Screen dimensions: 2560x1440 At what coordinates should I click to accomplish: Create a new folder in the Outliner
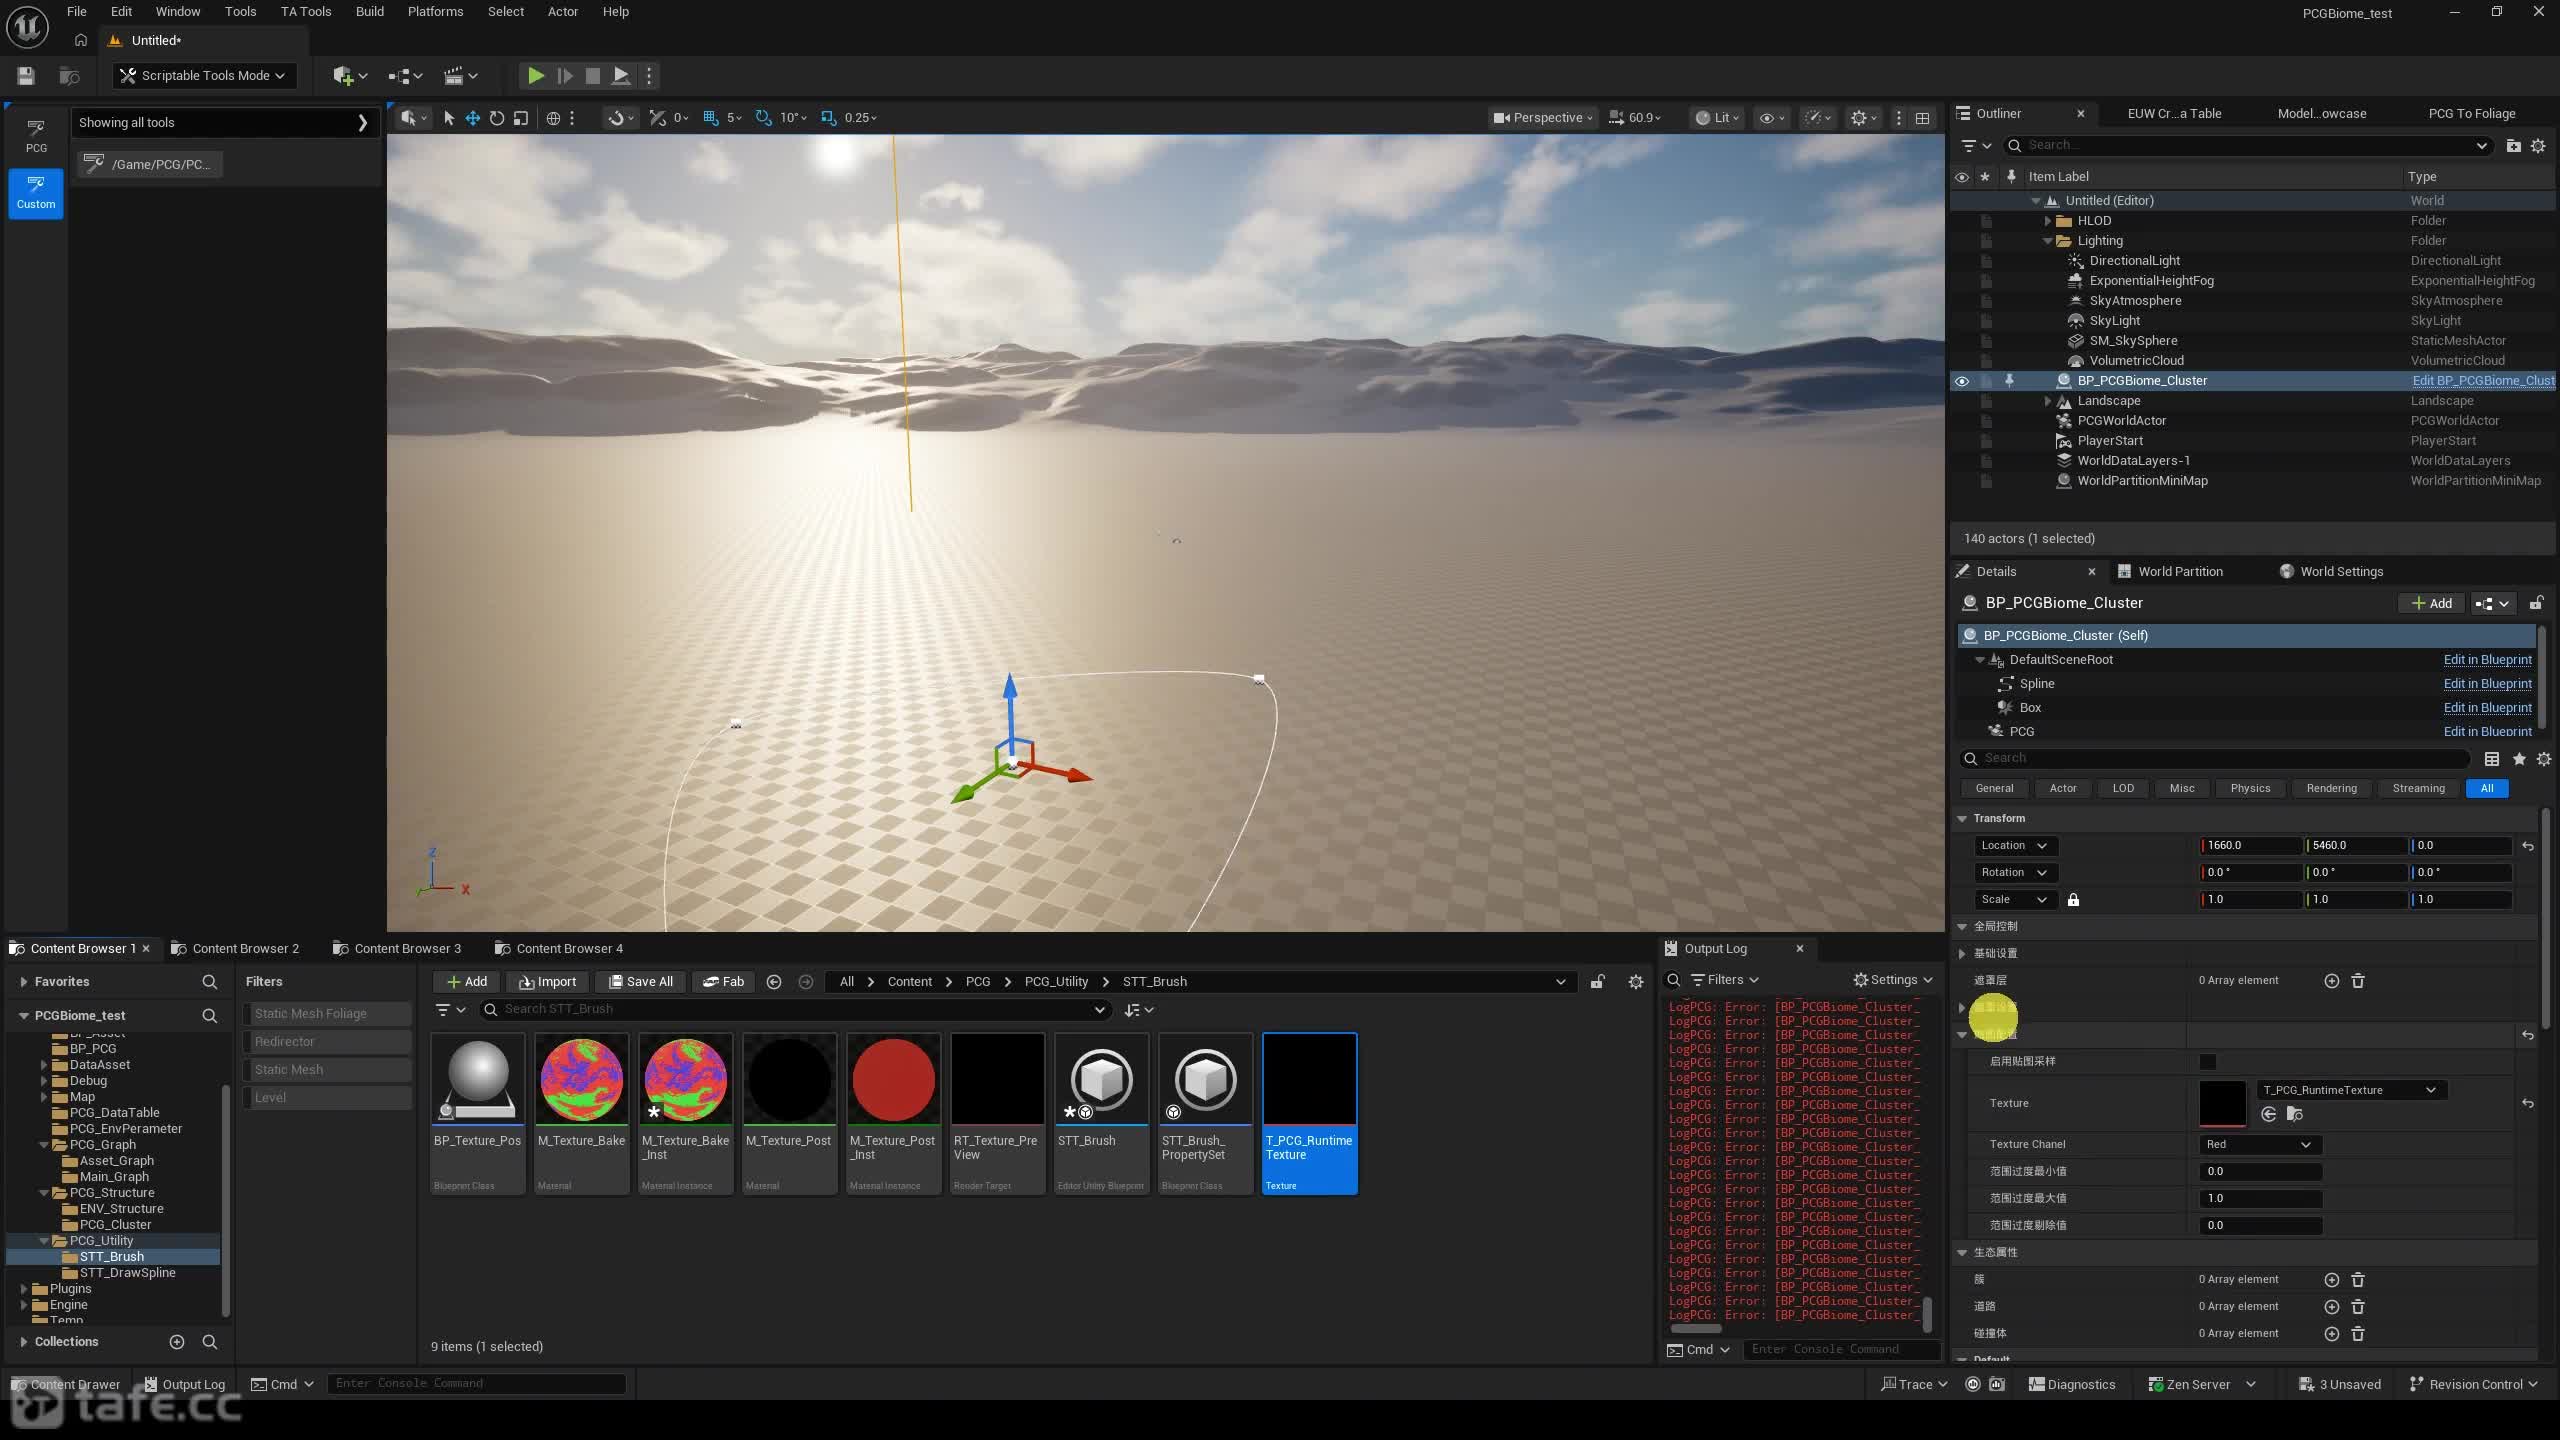(x=2513, y=146)
